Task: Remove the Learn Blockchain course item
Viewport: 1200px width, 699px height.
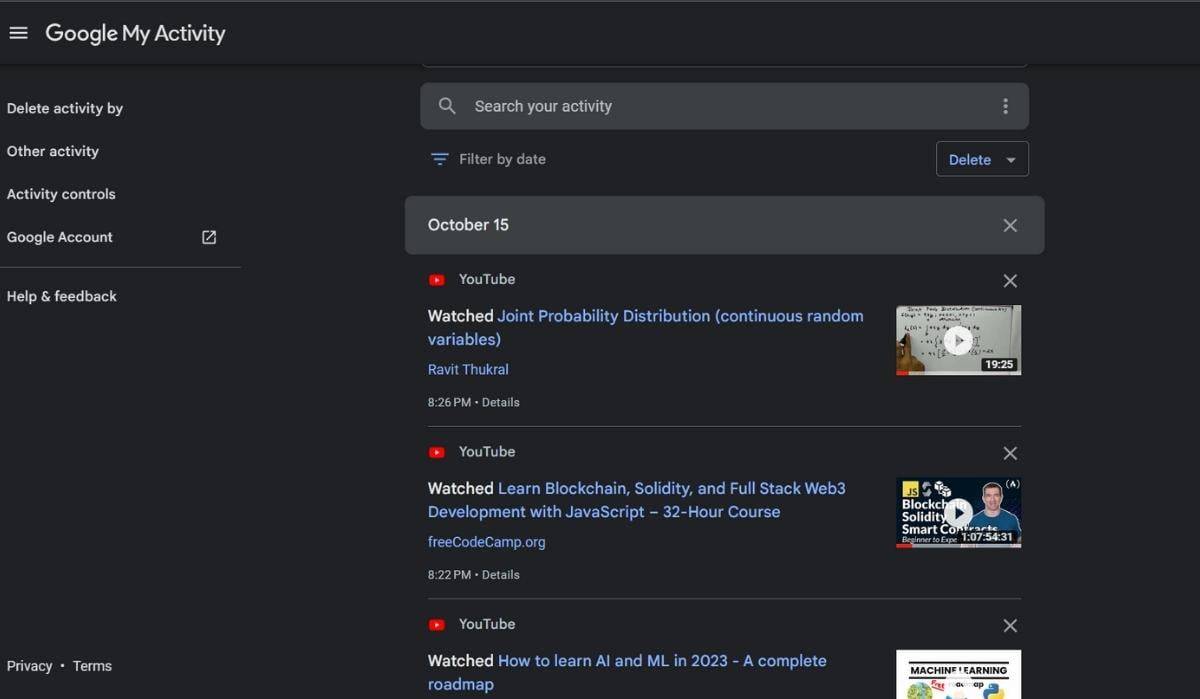Action: coord(1010,453)
